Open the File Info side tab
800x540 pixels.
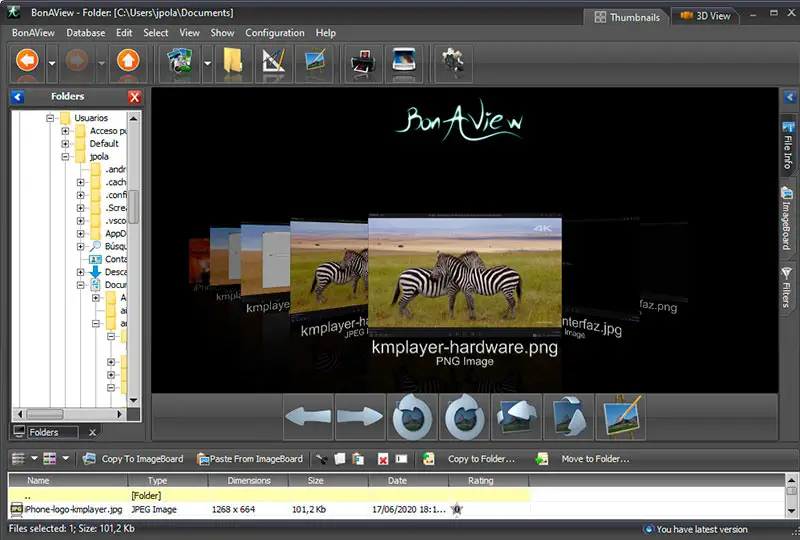(x=788, y=146)
